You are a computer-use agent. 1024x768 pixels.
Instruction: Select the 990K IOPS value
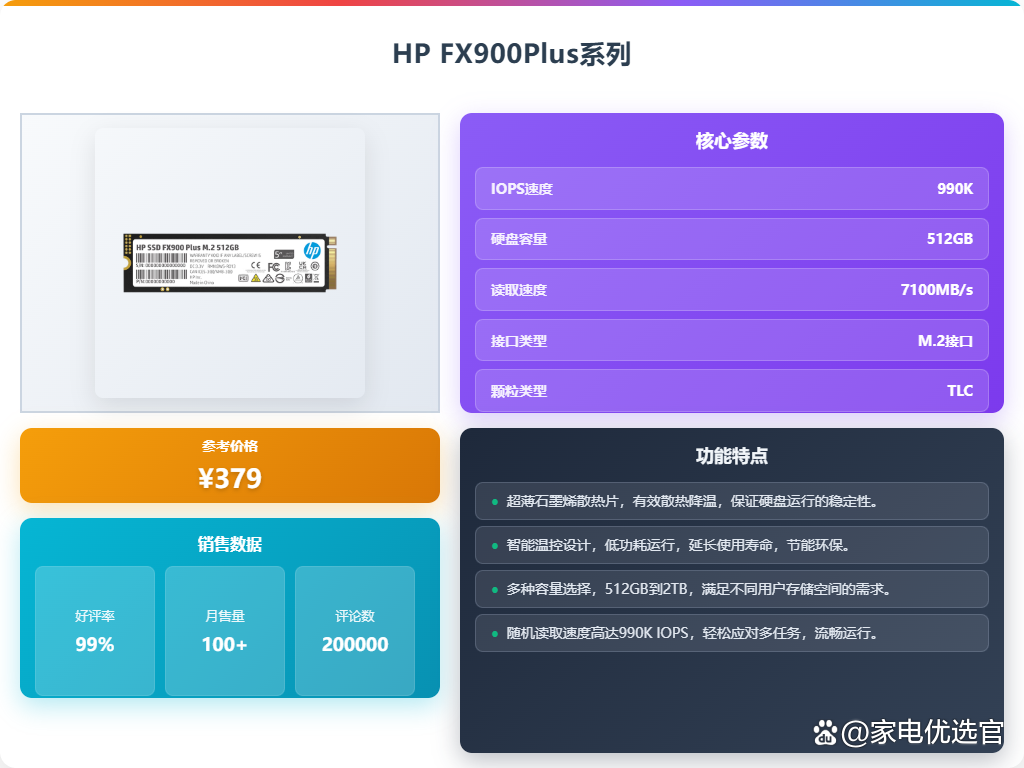[955, 189]
